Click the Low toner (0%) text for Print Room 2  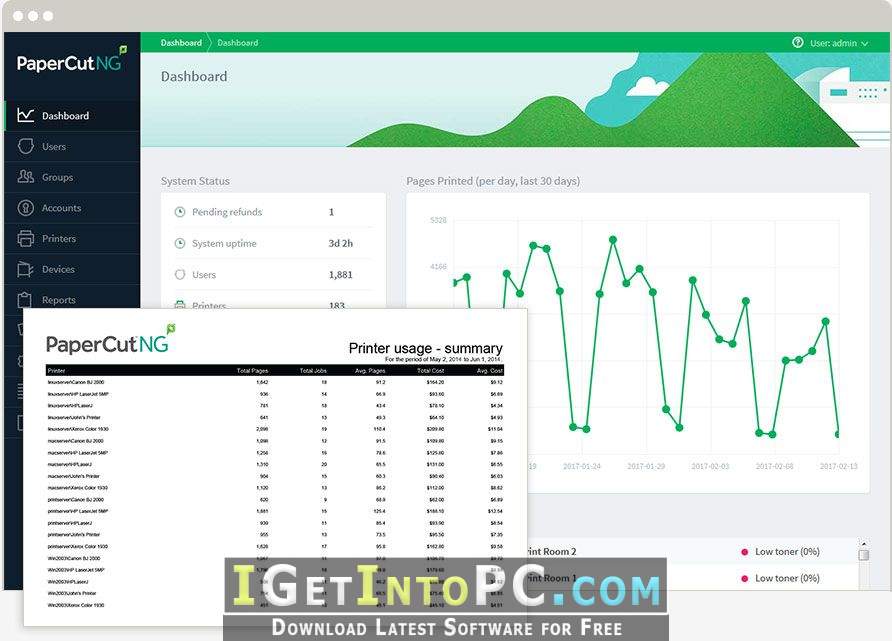point(787,552)
